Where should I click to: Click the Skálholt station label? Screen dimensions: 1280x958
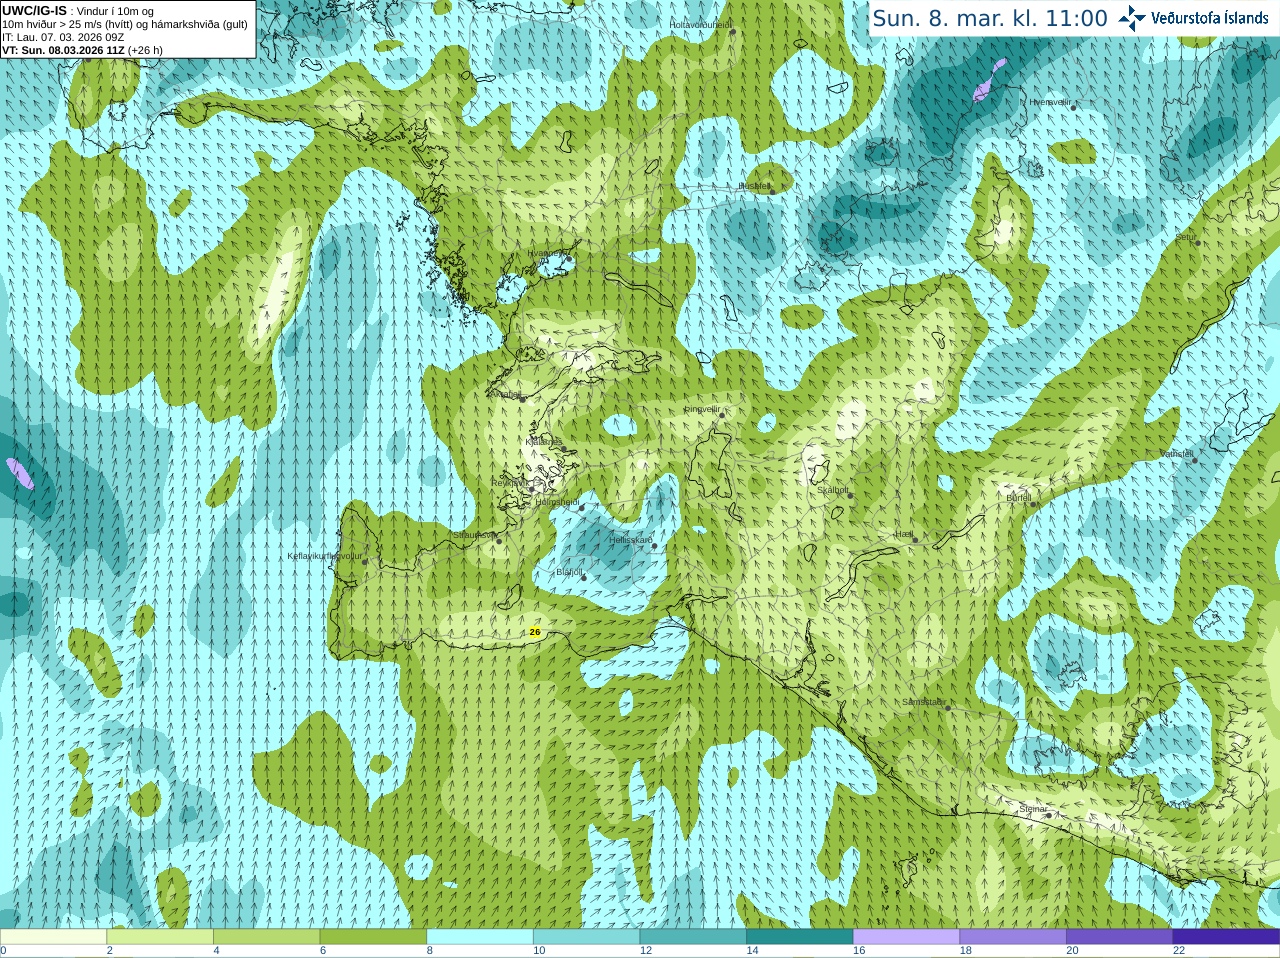click(833, 490)
